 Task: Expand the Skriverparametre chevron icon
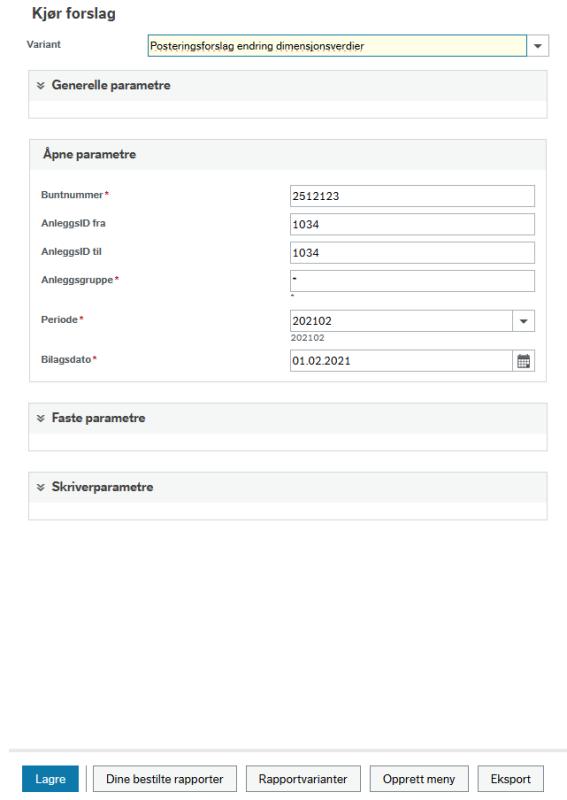pos(41,487)
